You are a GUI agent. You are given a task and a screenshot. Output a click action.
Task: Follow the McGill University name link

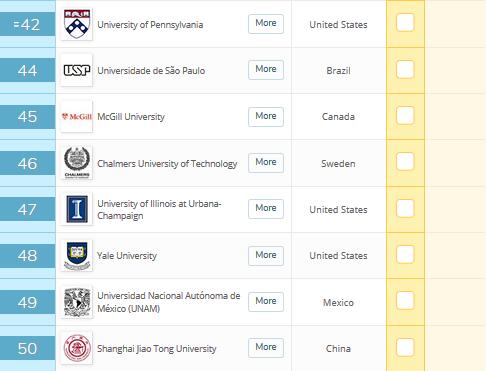131,117
